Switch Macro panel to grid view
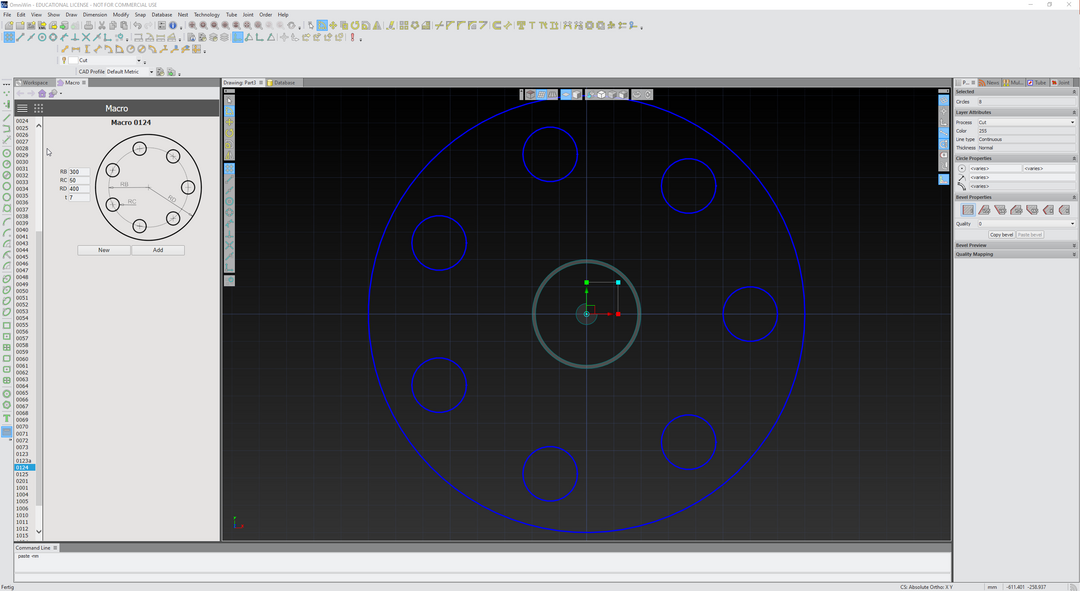Viewport: 1080px width, 591px height. click(x=39, y=108)
